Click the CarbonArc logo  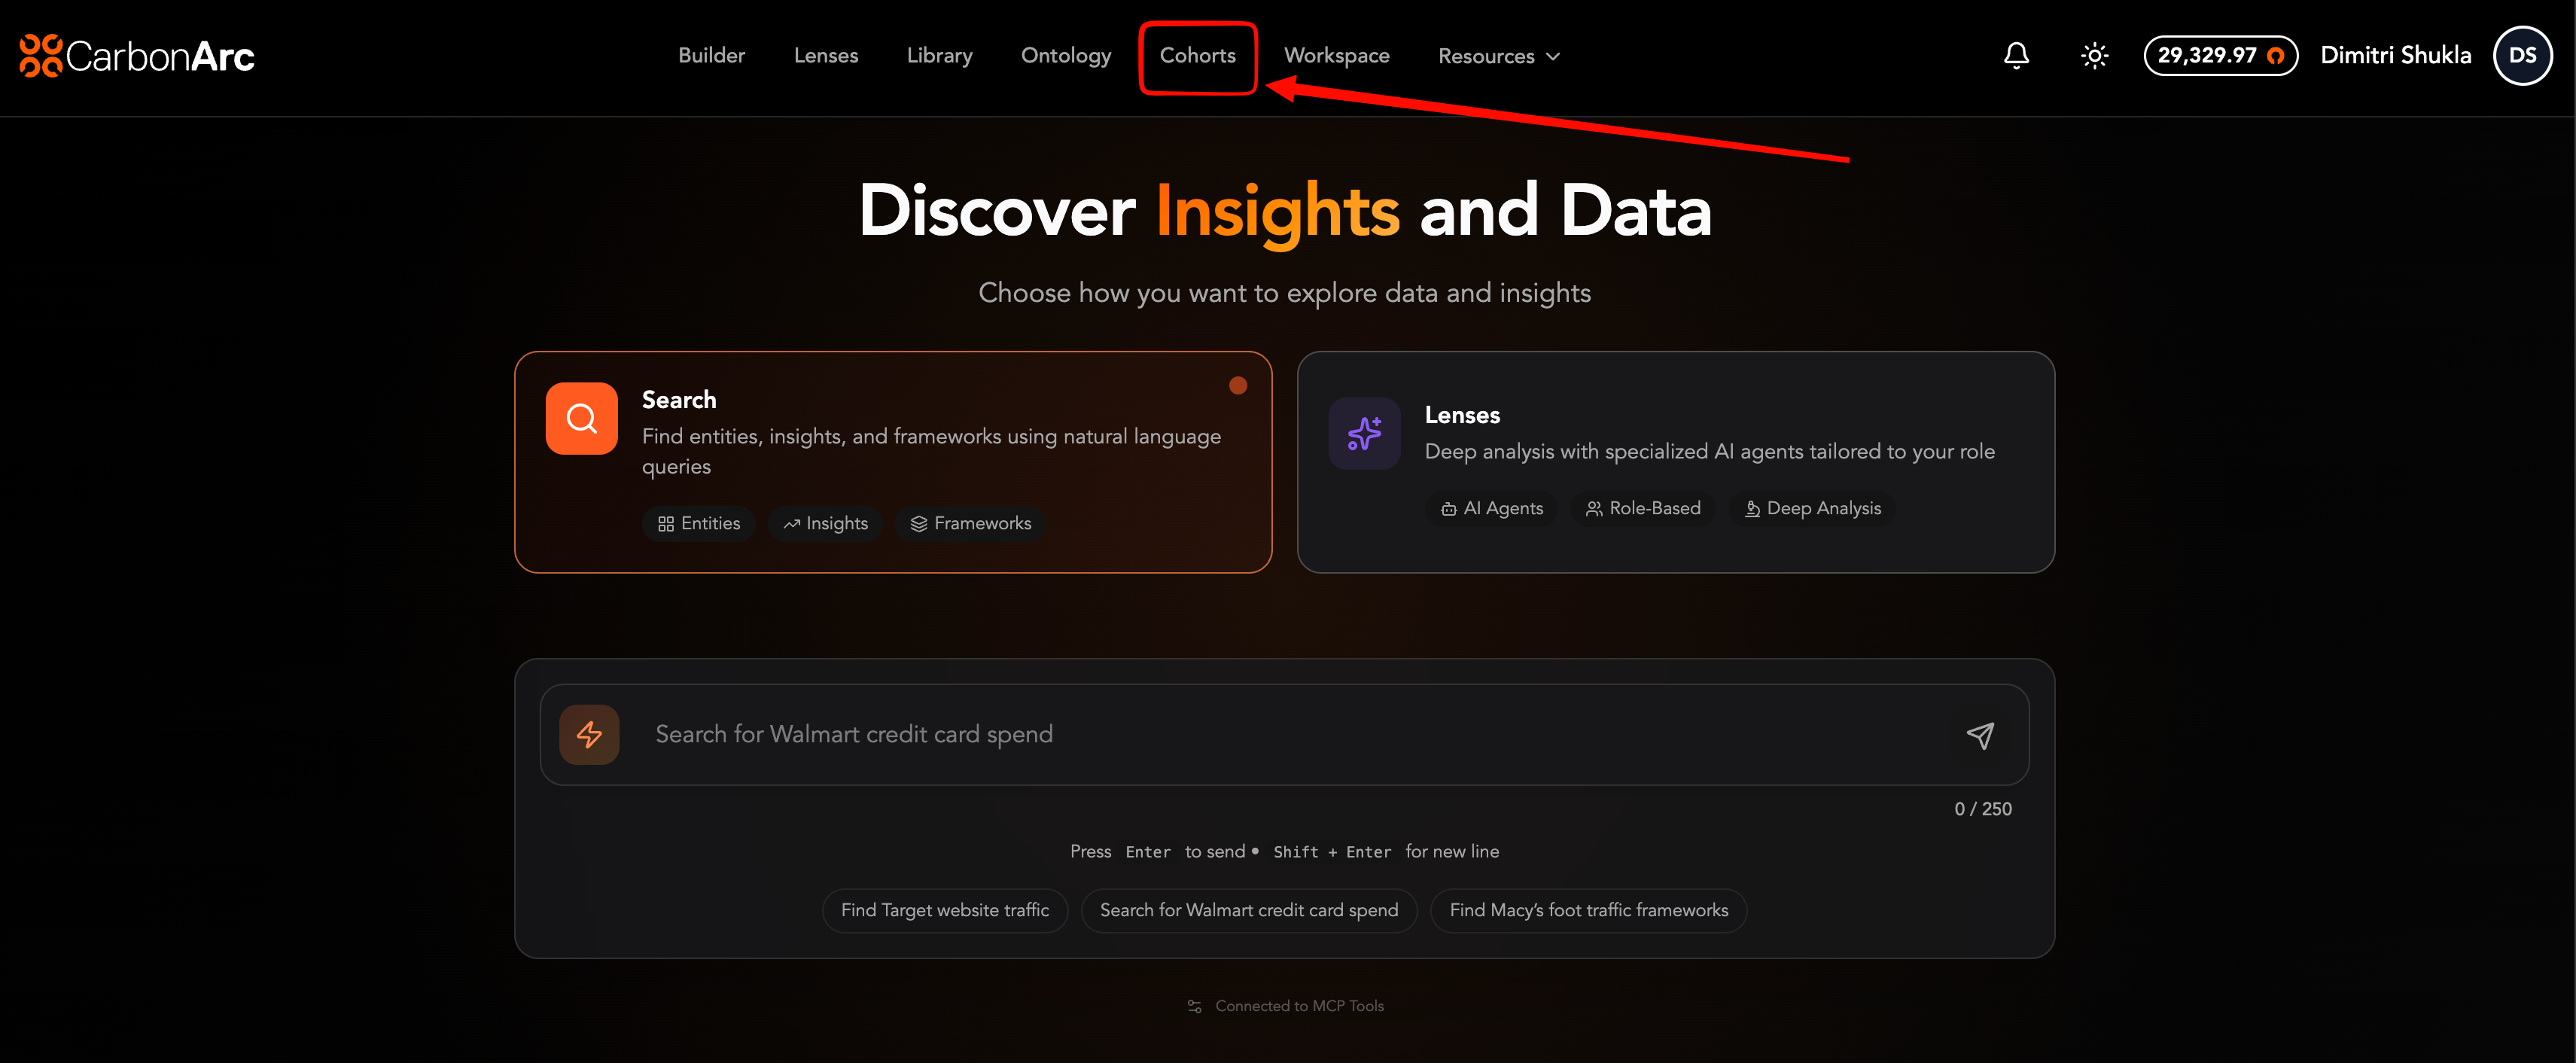click(137, 56)
